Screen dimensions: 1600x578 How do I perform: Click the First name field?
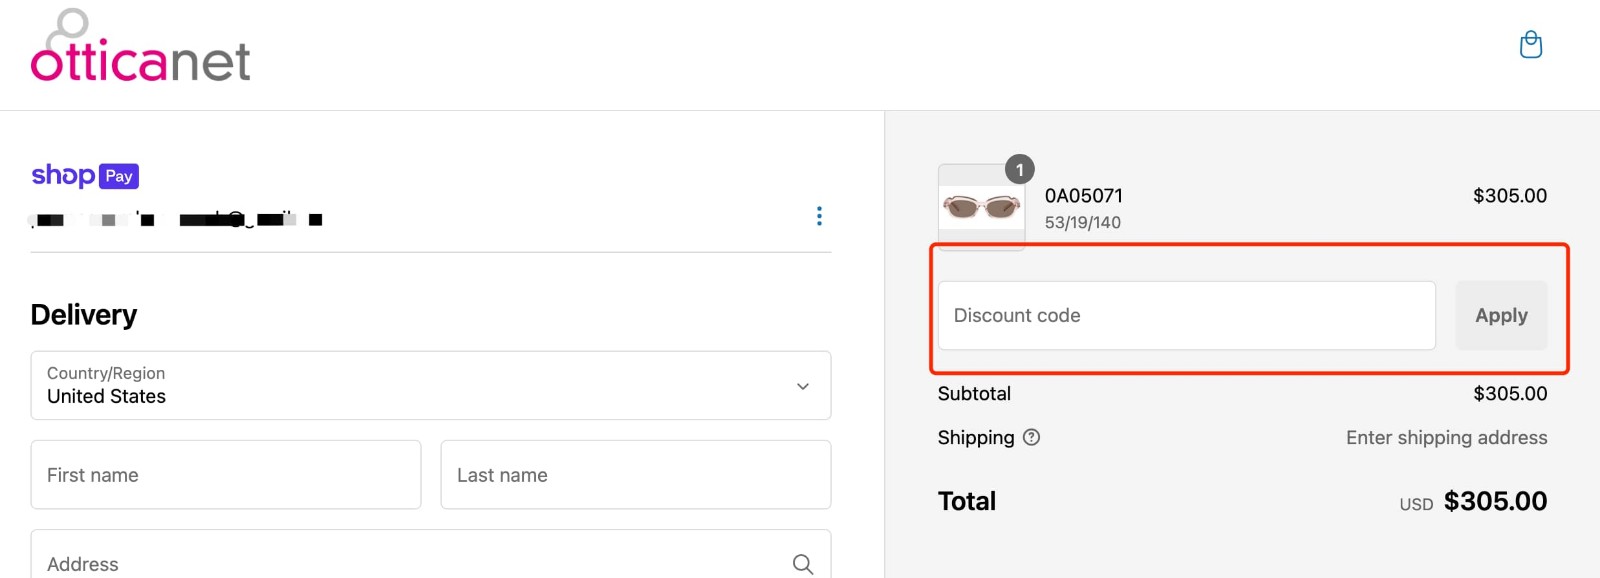(225, 474)
